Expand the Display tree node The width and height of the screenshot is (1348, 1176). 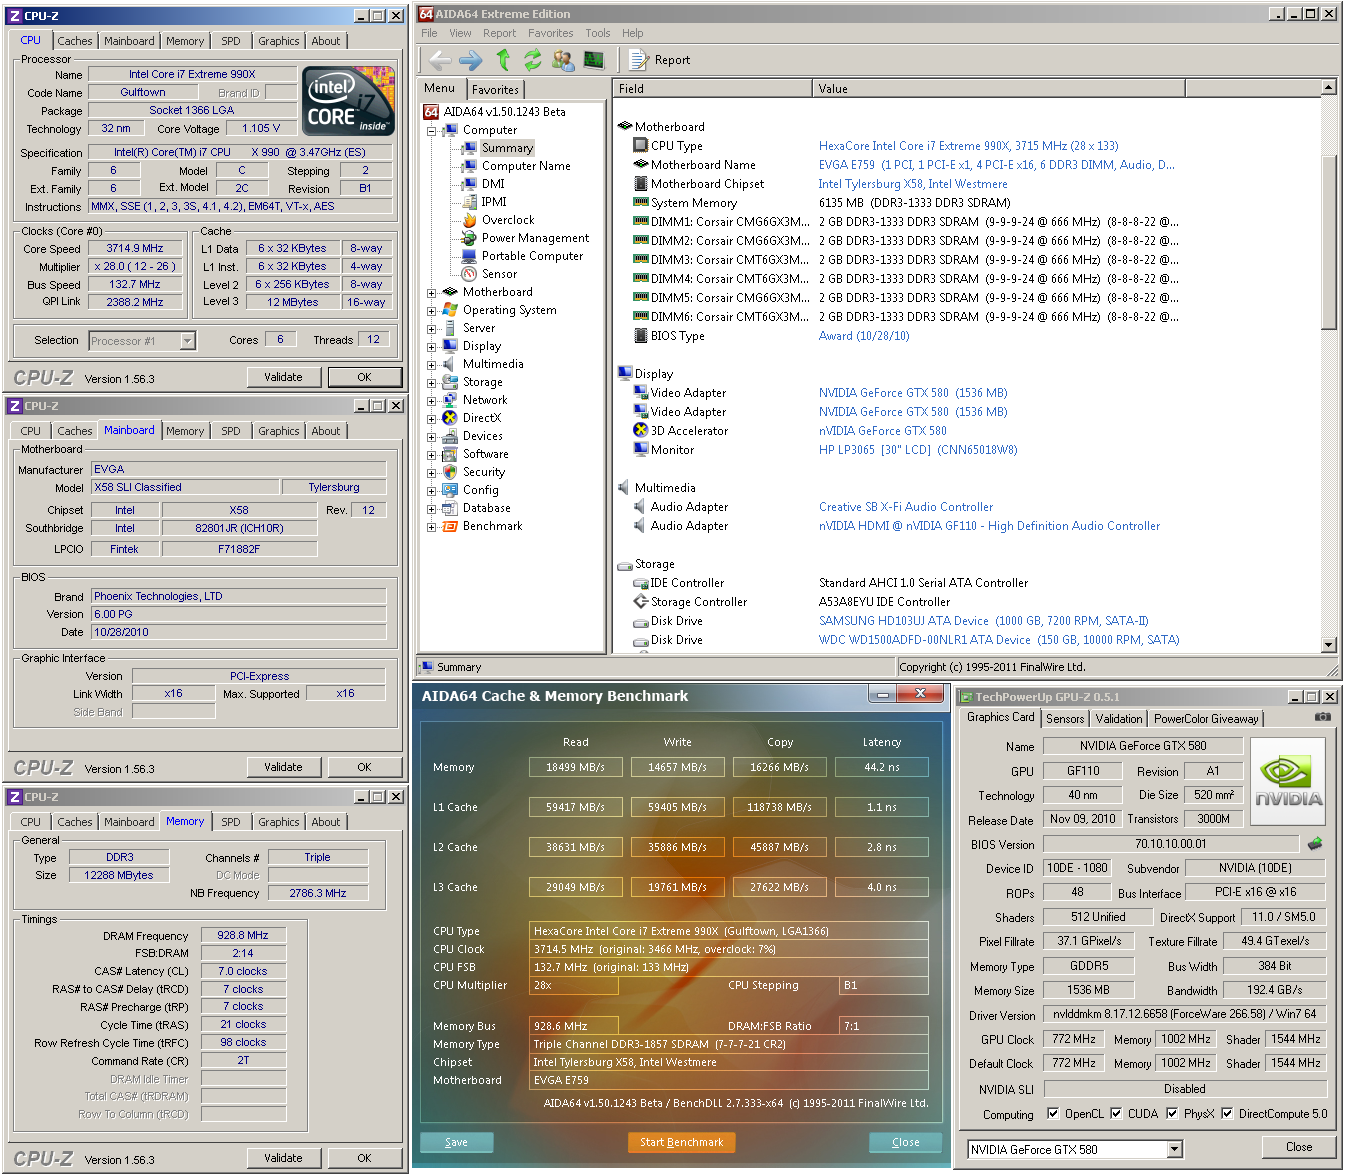[431, 346]
